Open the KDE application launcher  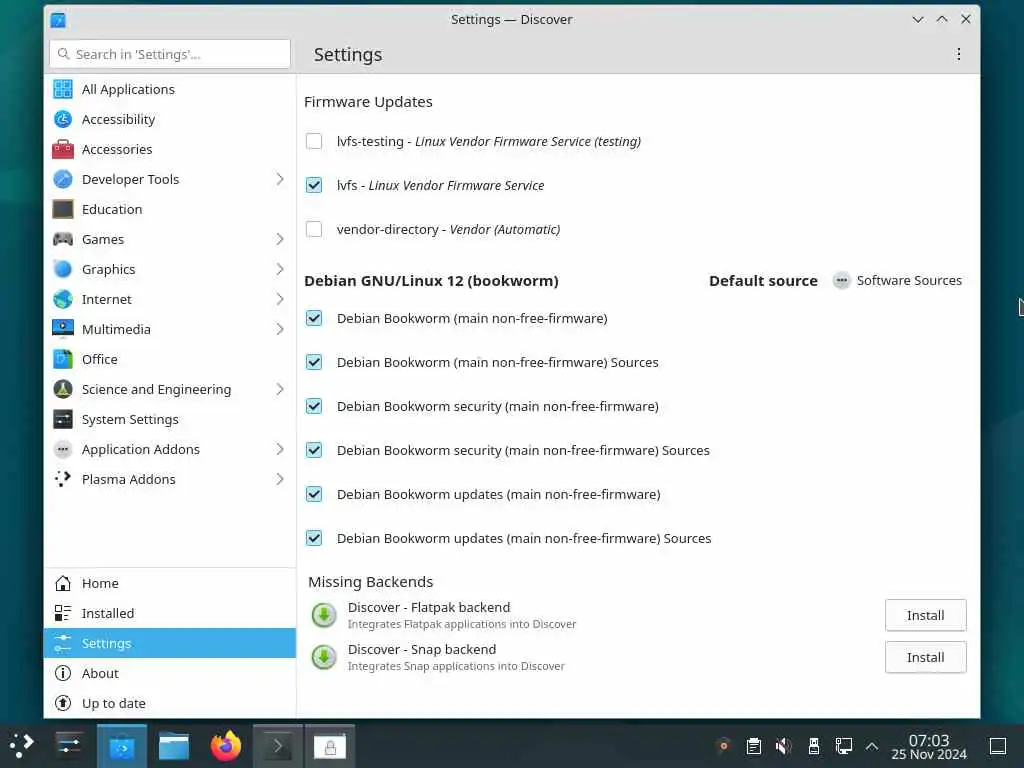click(x=22, y=745)
